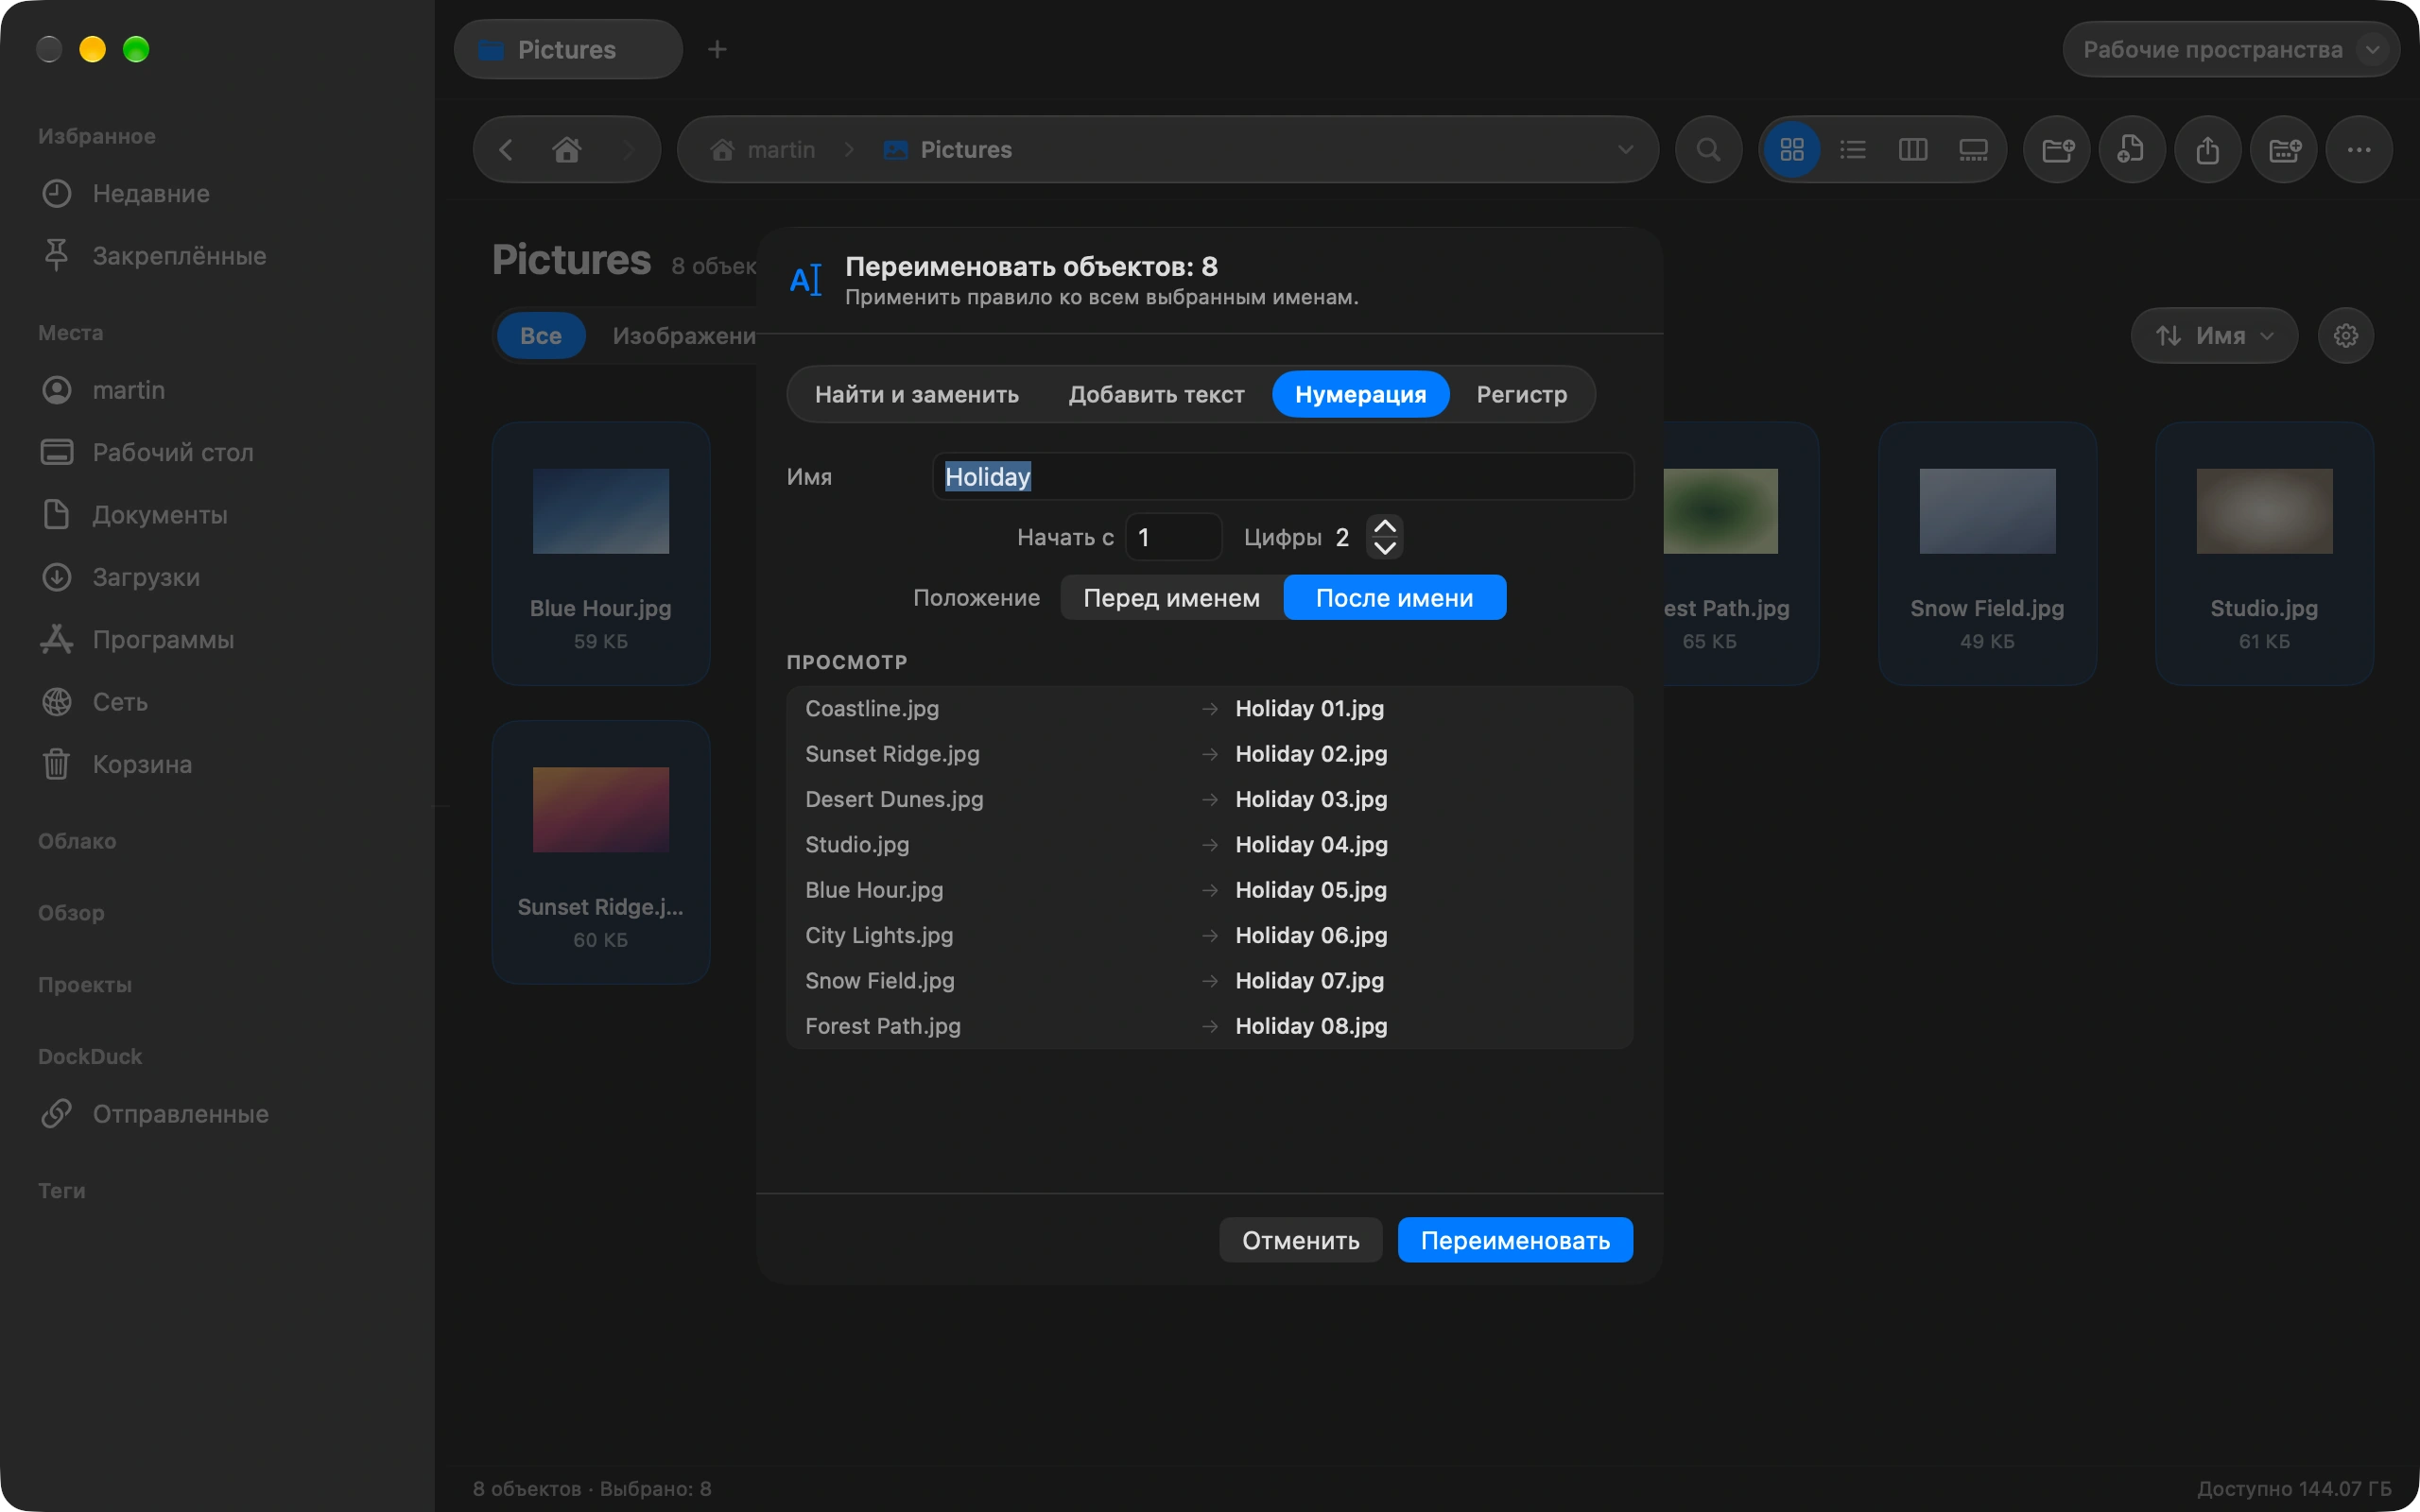
Task: Open the Имя sort dropdown
Action: click(2214, 335)
